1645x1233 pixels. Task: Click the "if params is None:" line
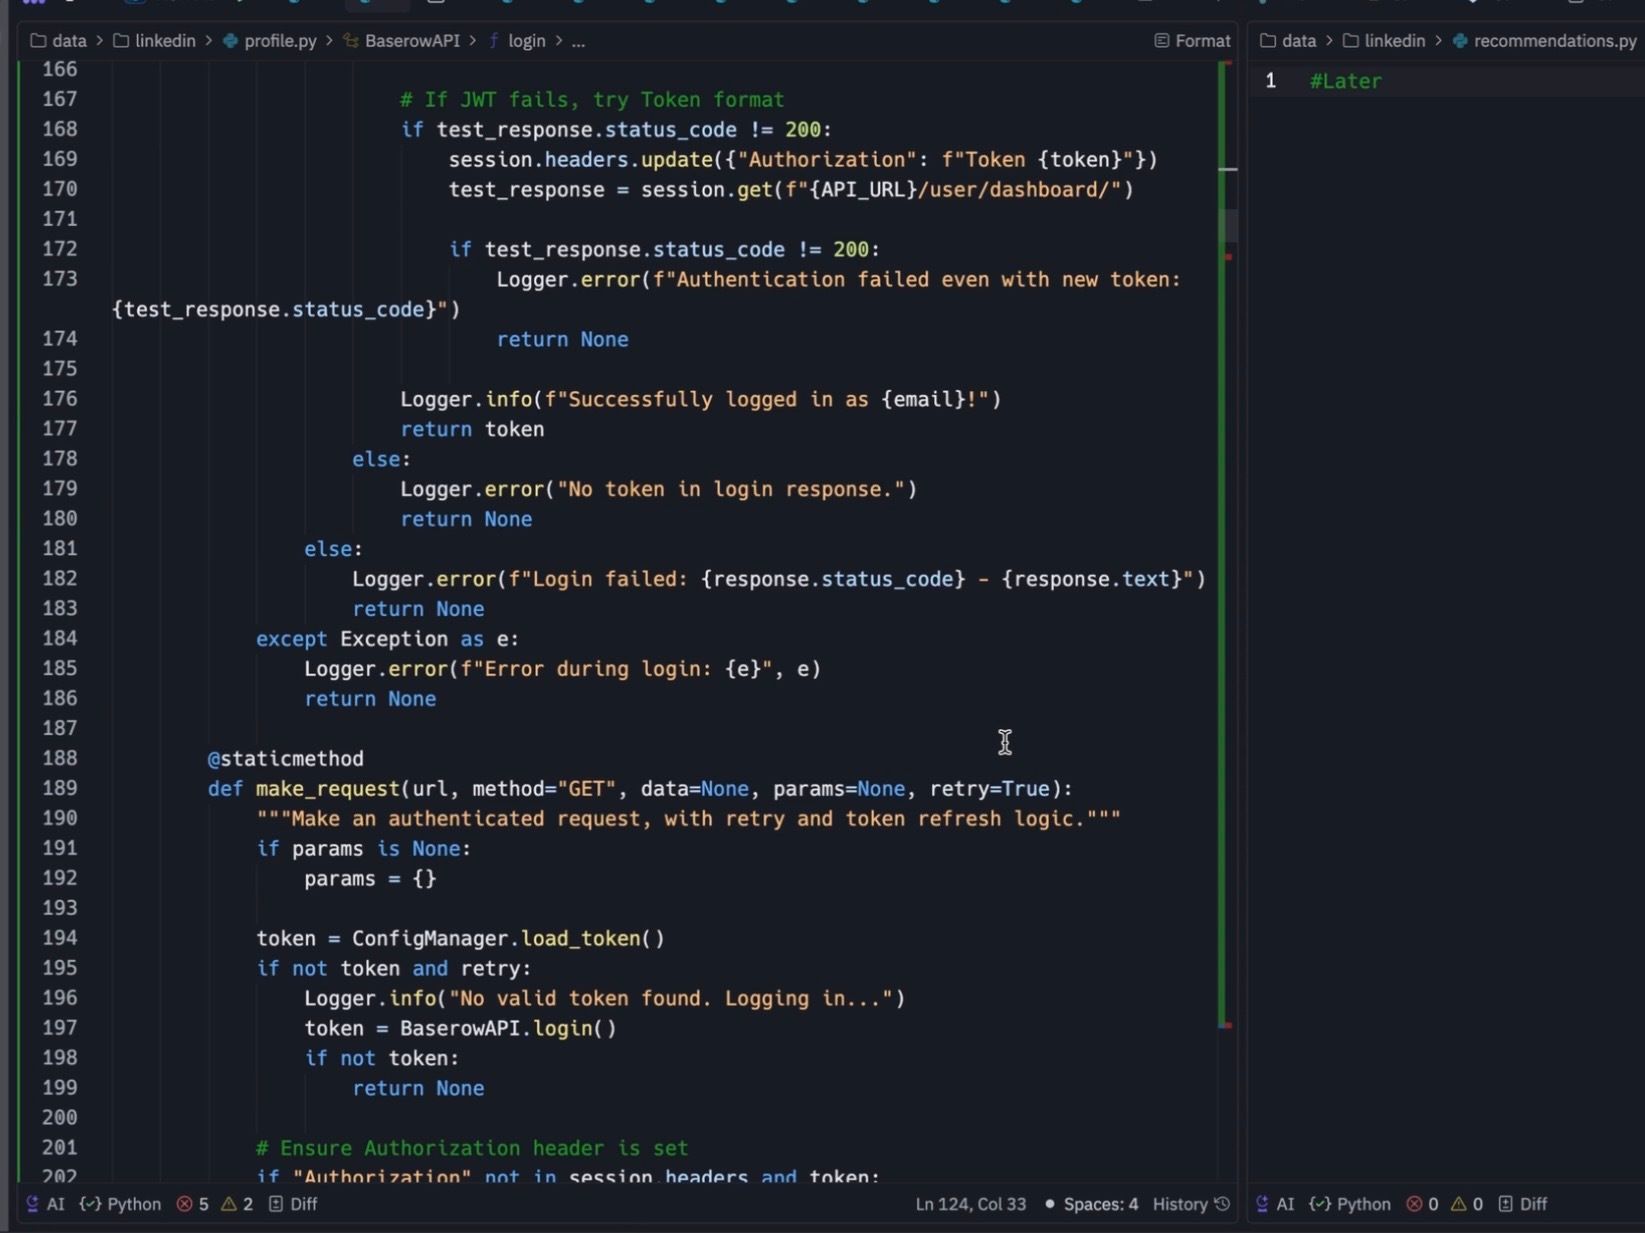[x=363, y=849]
